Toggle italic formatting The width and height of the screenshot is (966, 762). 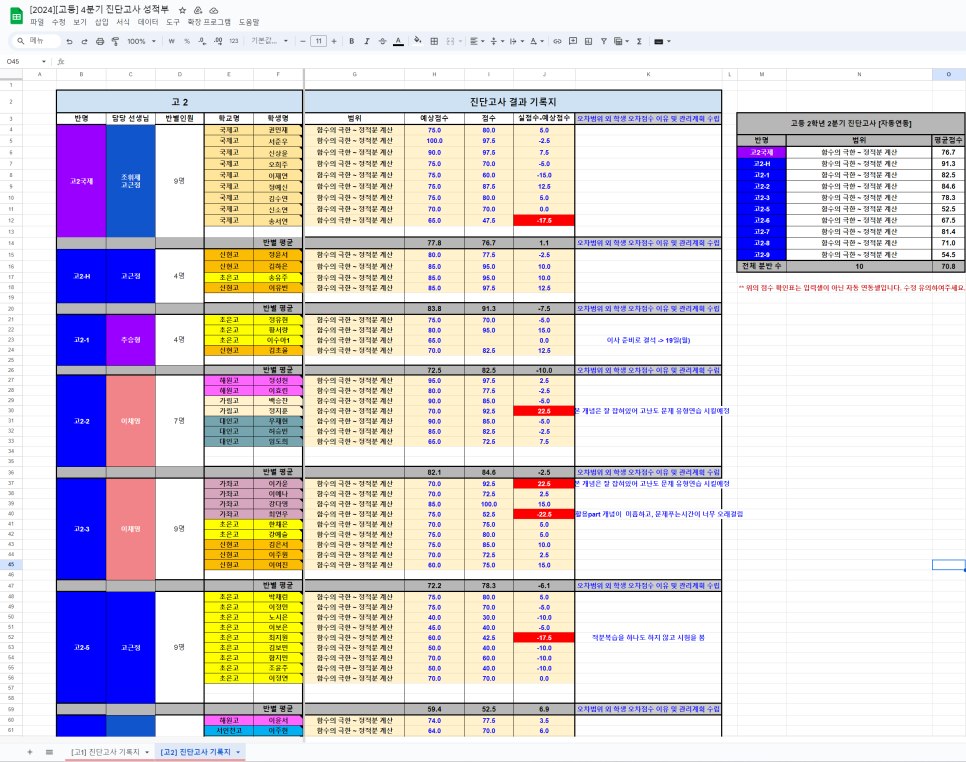click(x=367, y=41)
